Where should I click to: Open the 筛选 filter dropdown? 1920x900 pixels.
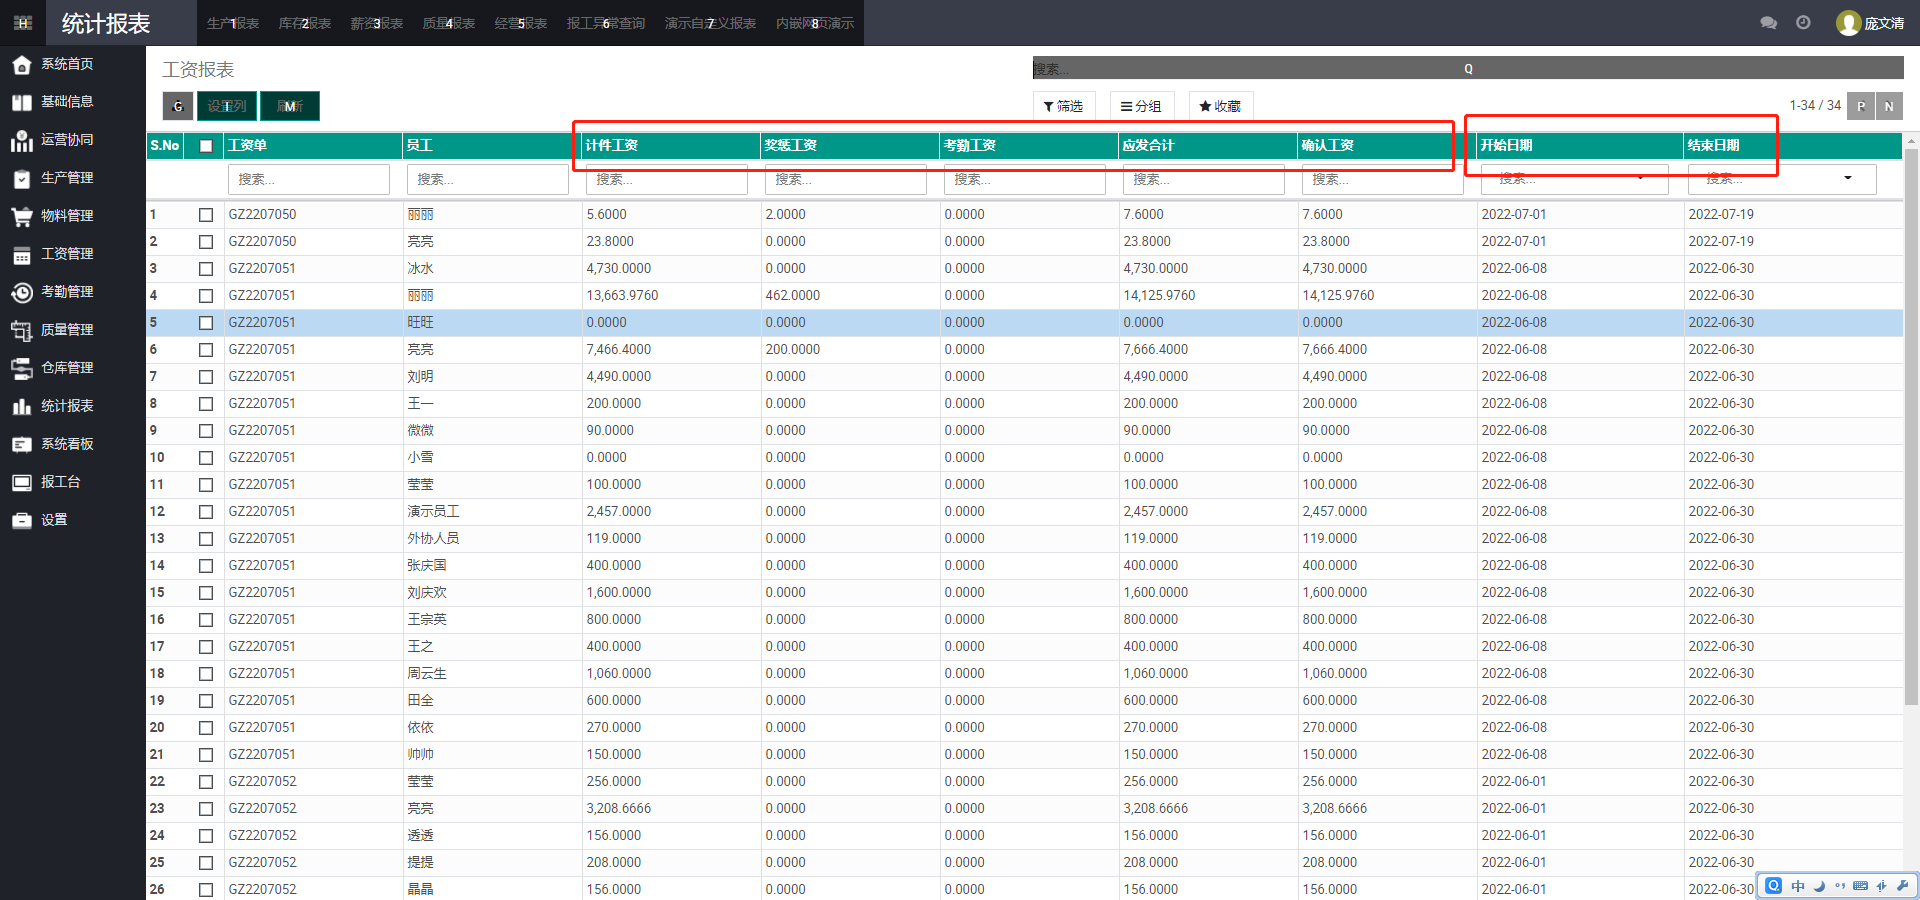[1063, 106]
